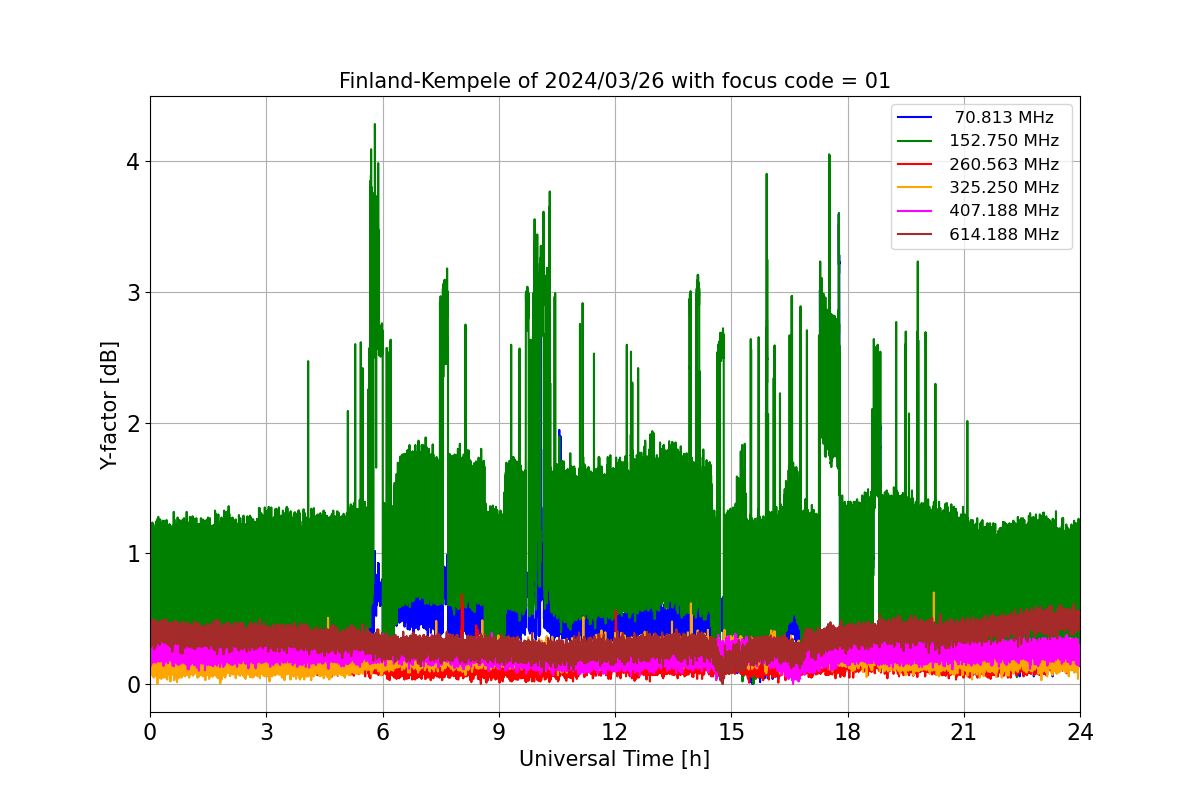This screenshot has width=1200, height=800.
Task: Click x-axis tick label 21
Action: click(964, 732)
